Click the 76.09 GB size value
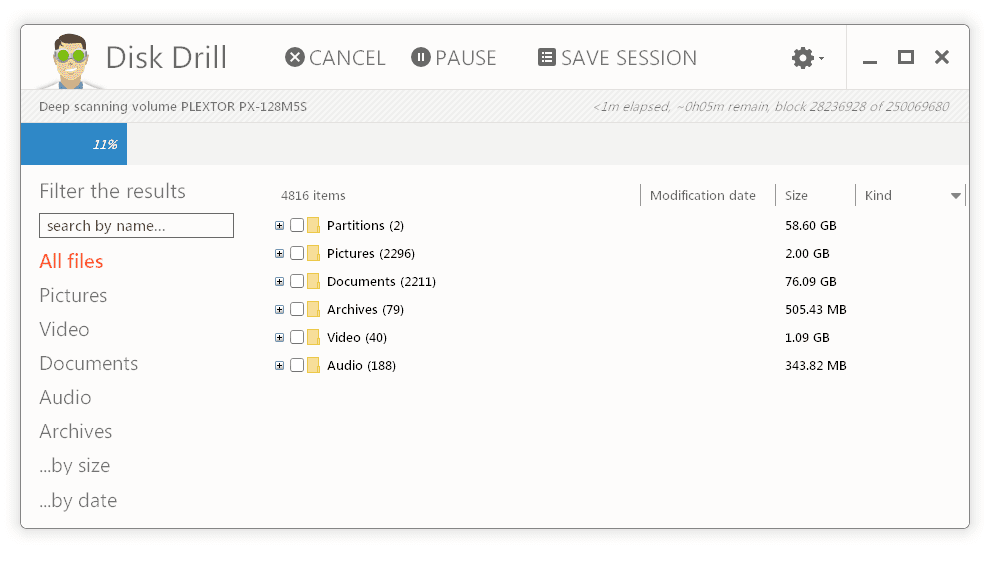The image size is (987, 561). (x=811, y=281)
